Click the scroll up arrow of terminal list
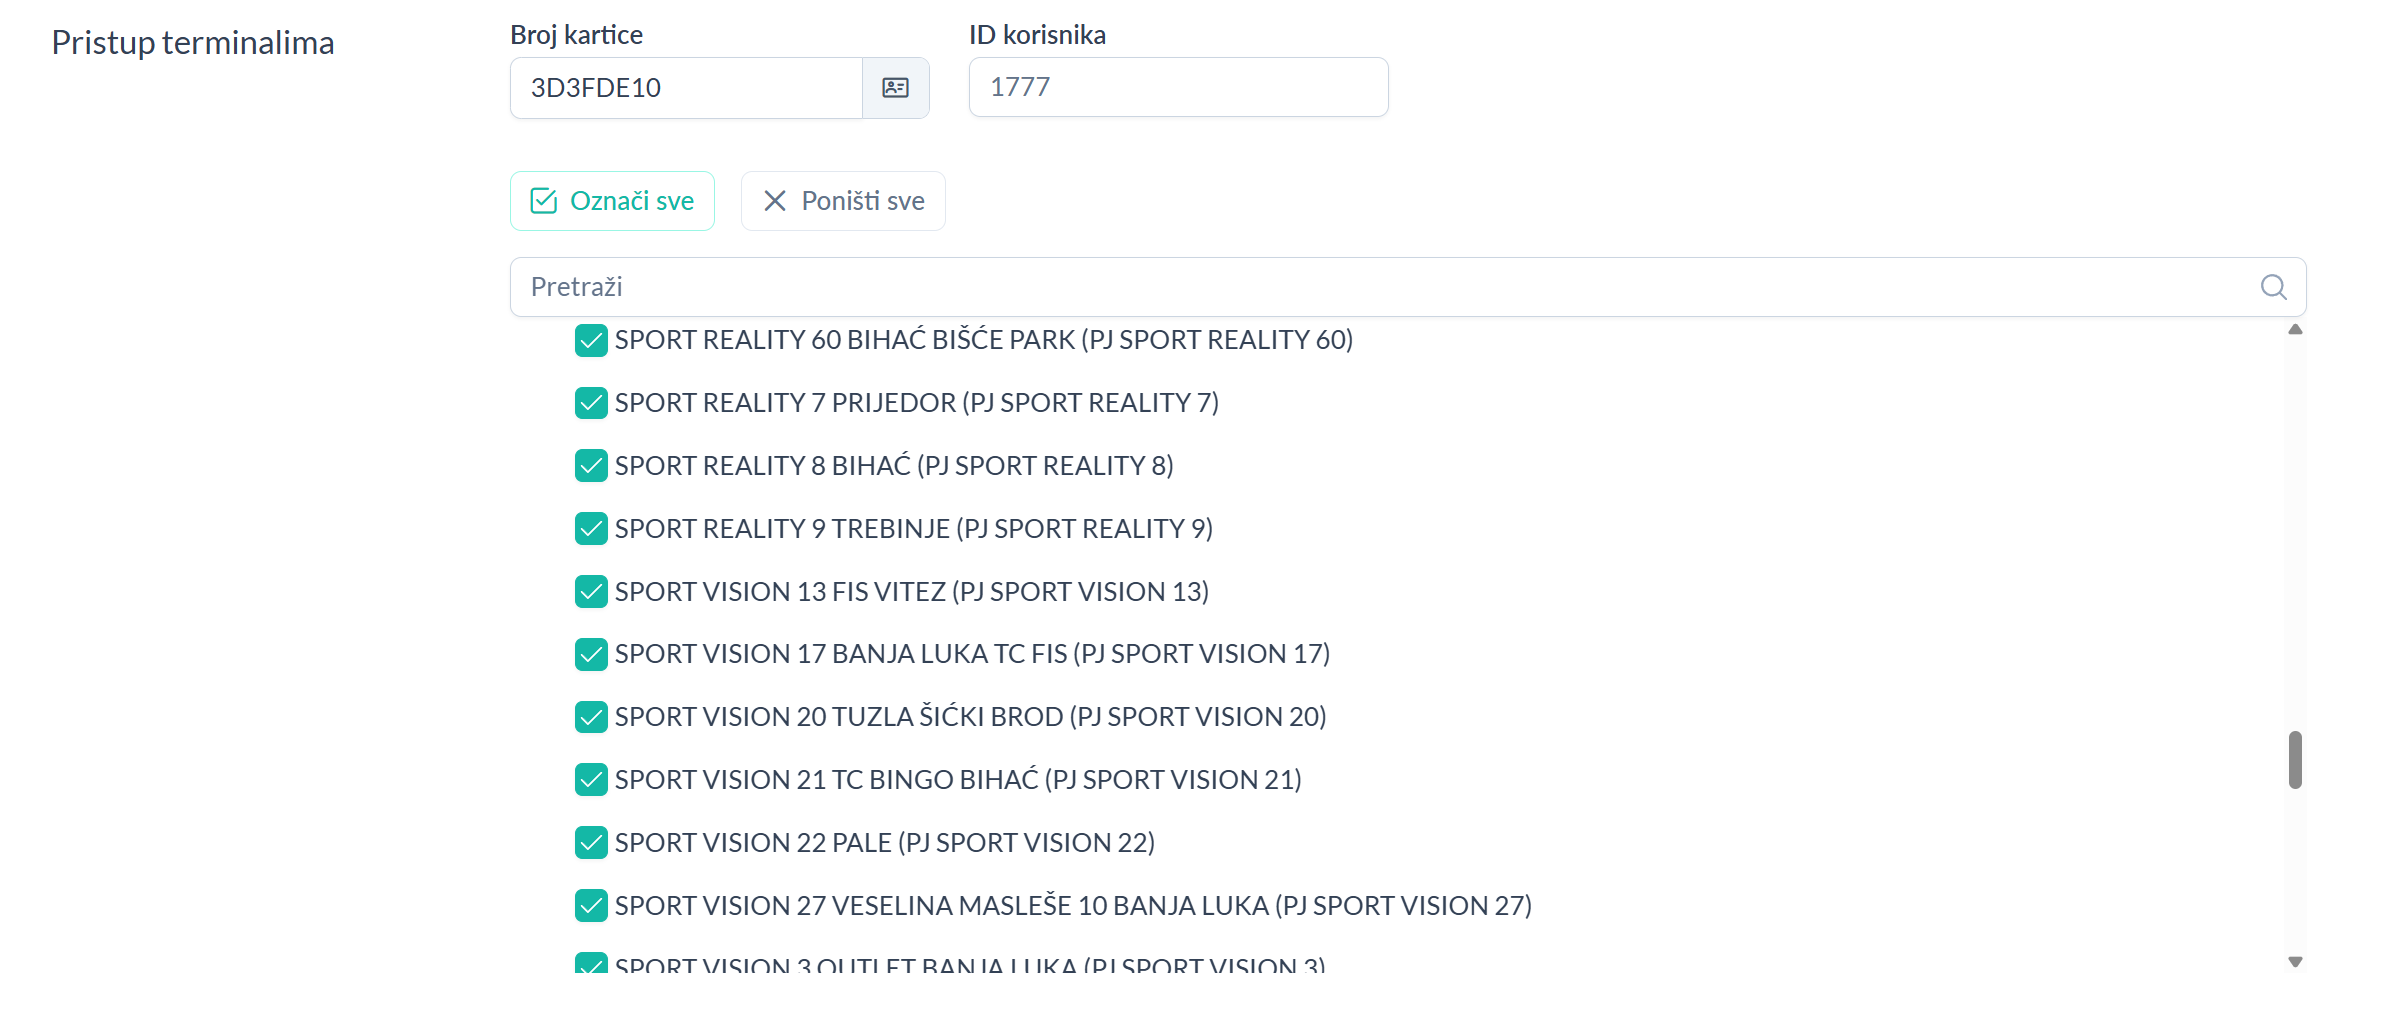Viewport: 2385px width, 1009px height. pos(2295,330)
